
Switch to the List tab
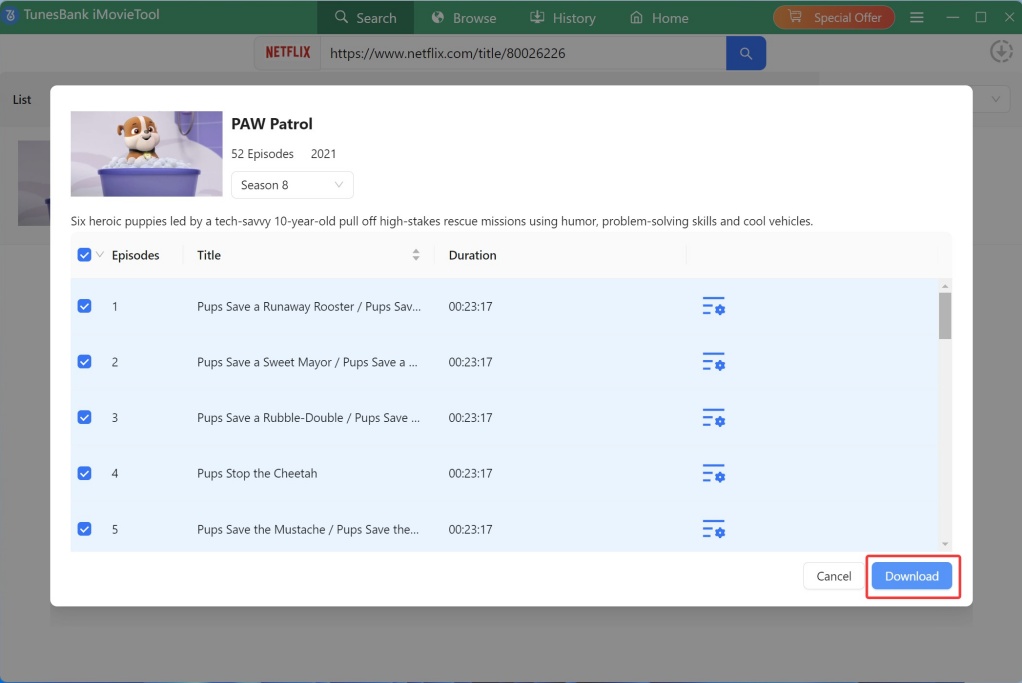coord(22,99)
